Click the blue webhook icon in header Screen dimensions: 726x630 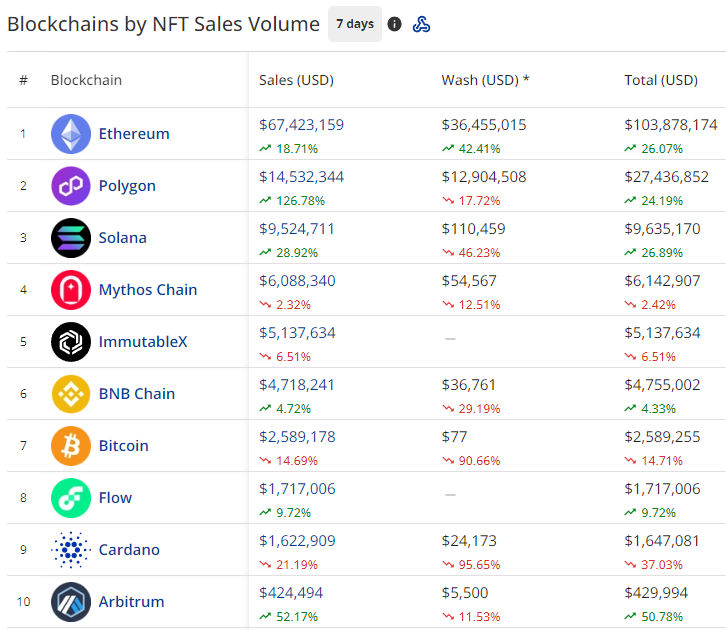(x=422, y=24)
